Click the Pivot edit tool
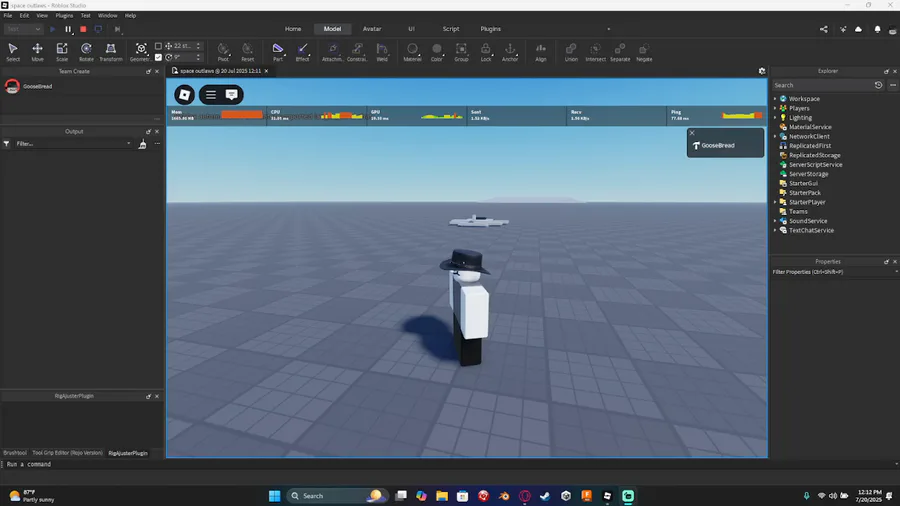 223,52
